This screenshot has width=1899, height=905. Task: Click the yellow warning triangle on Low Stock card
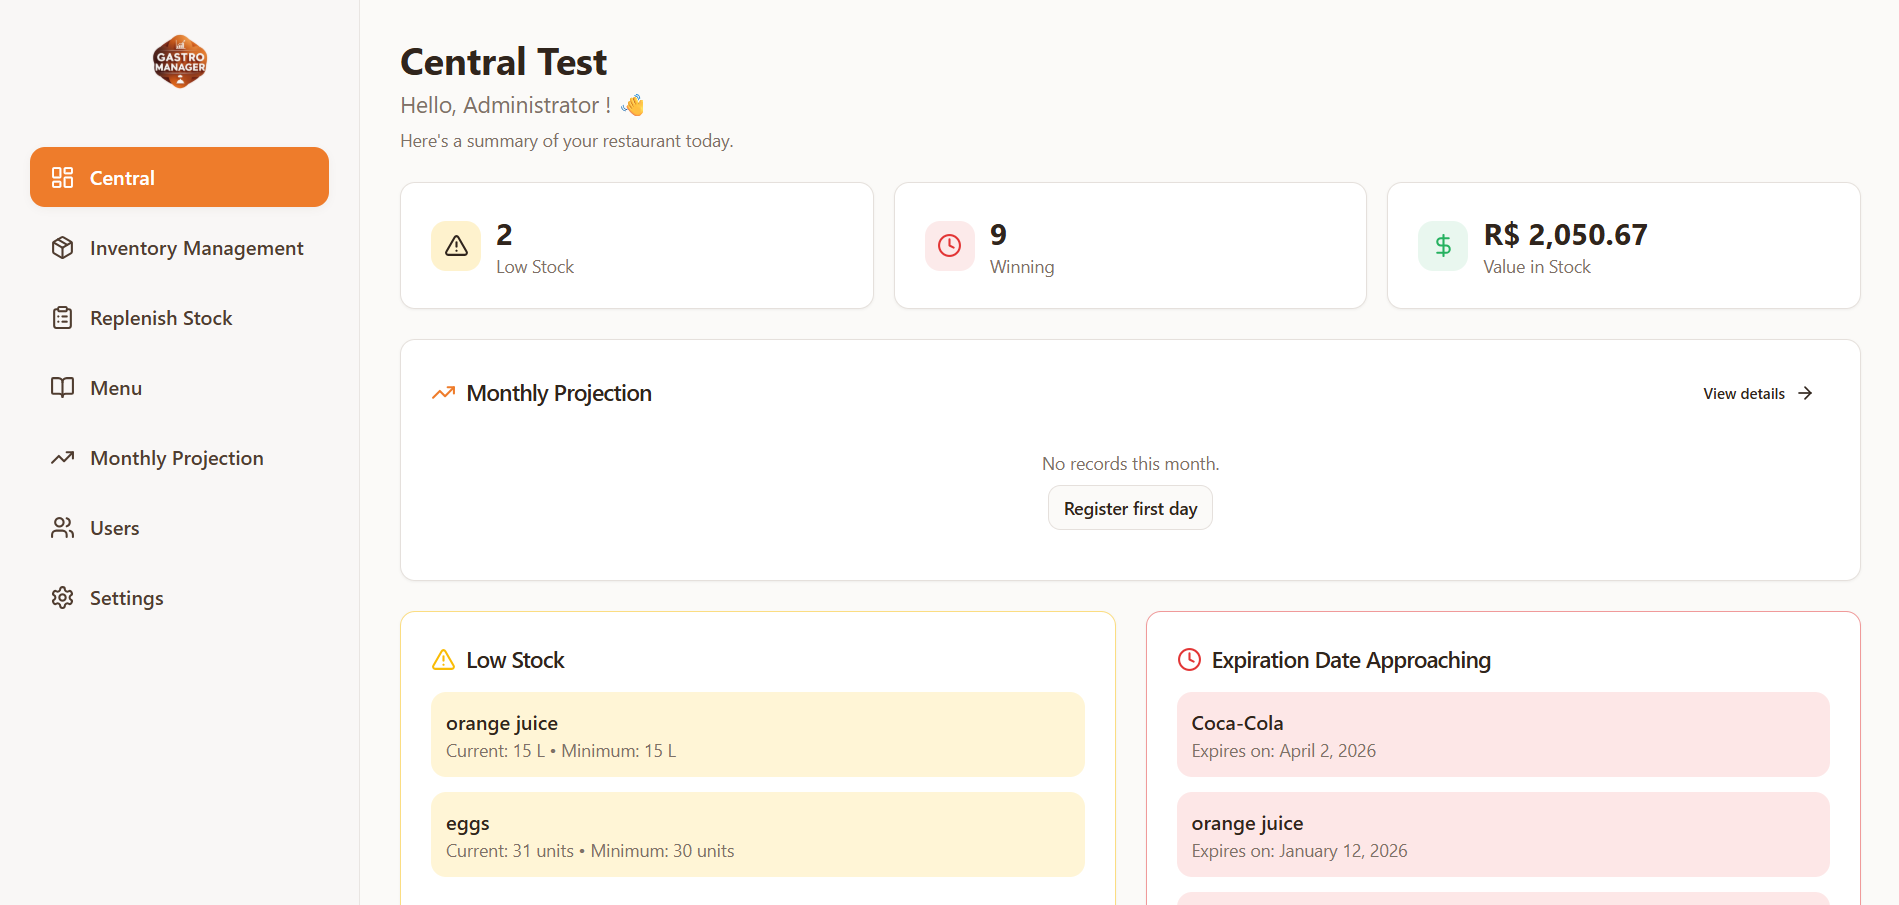pyautogui.click(x=455, y=245)
